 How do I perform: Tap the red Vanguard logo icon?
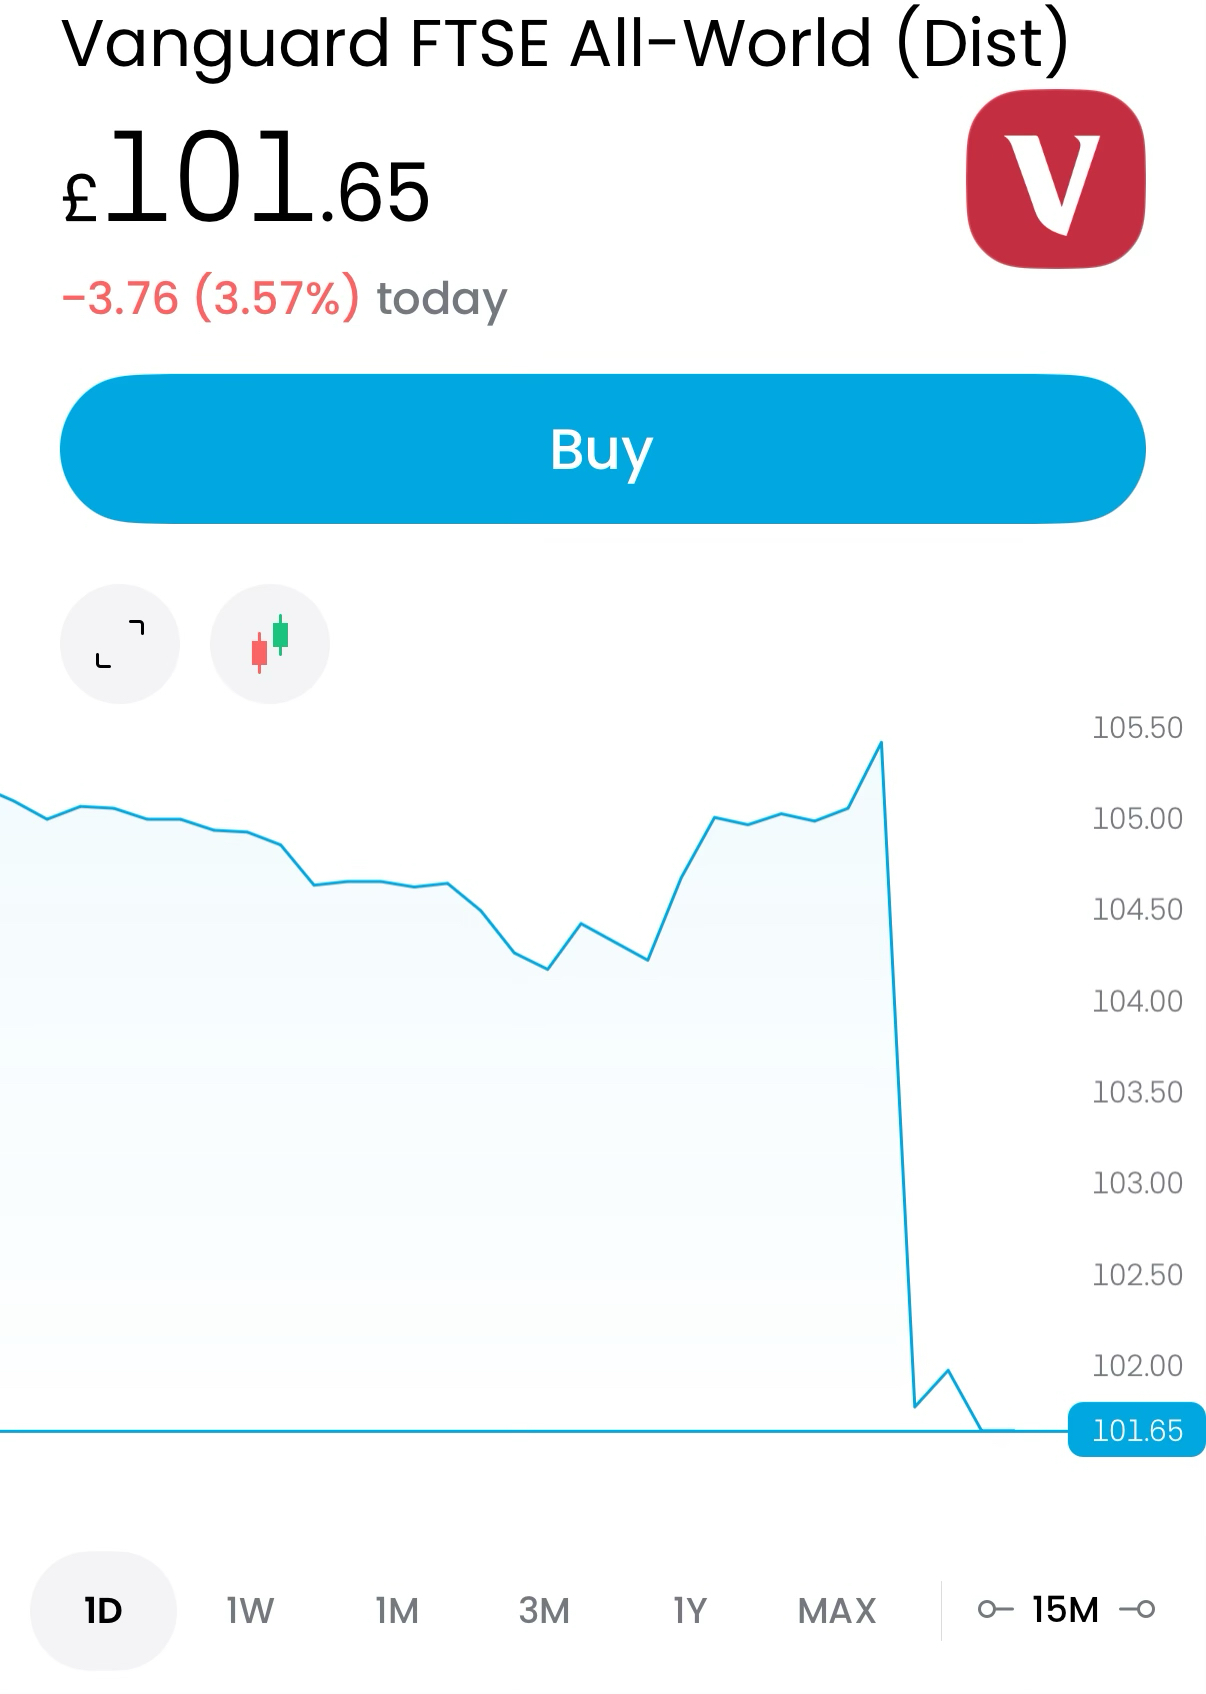(x=1055, y=179)
